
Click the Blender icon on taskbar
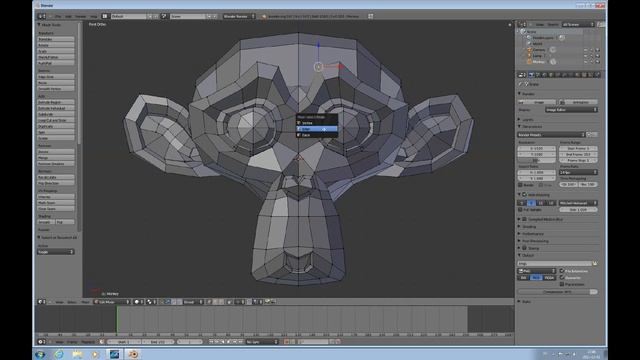[x=133, y=354]
